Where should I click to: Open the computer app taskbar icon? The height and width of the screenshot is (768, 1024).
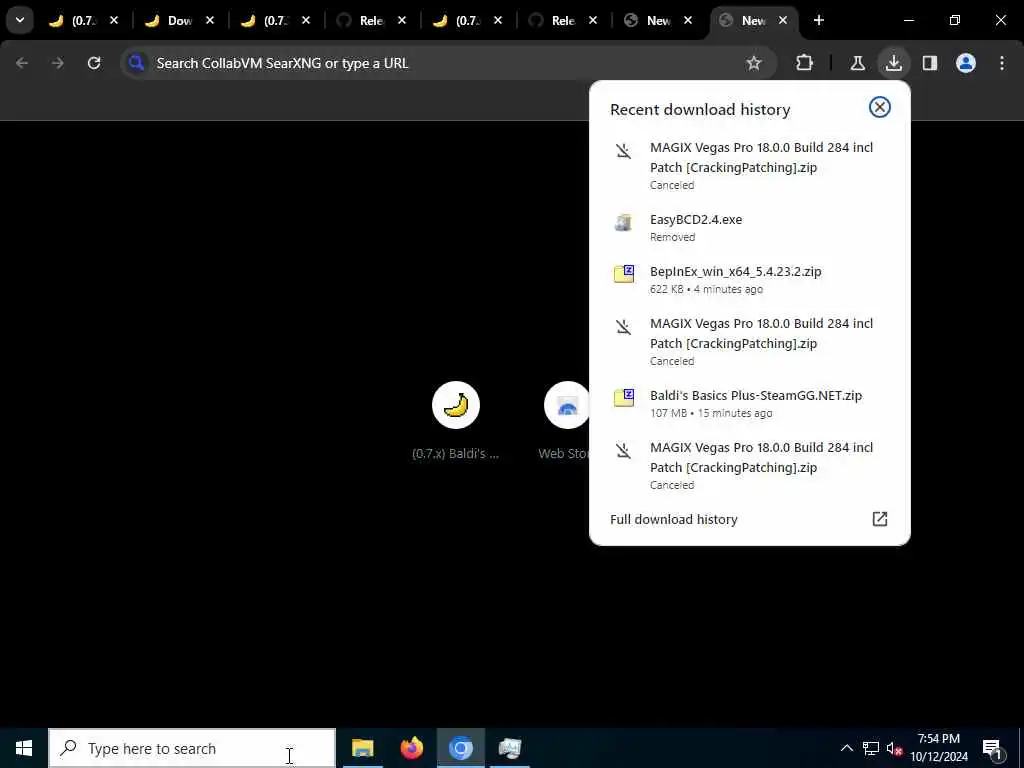[x=509, y=748]
